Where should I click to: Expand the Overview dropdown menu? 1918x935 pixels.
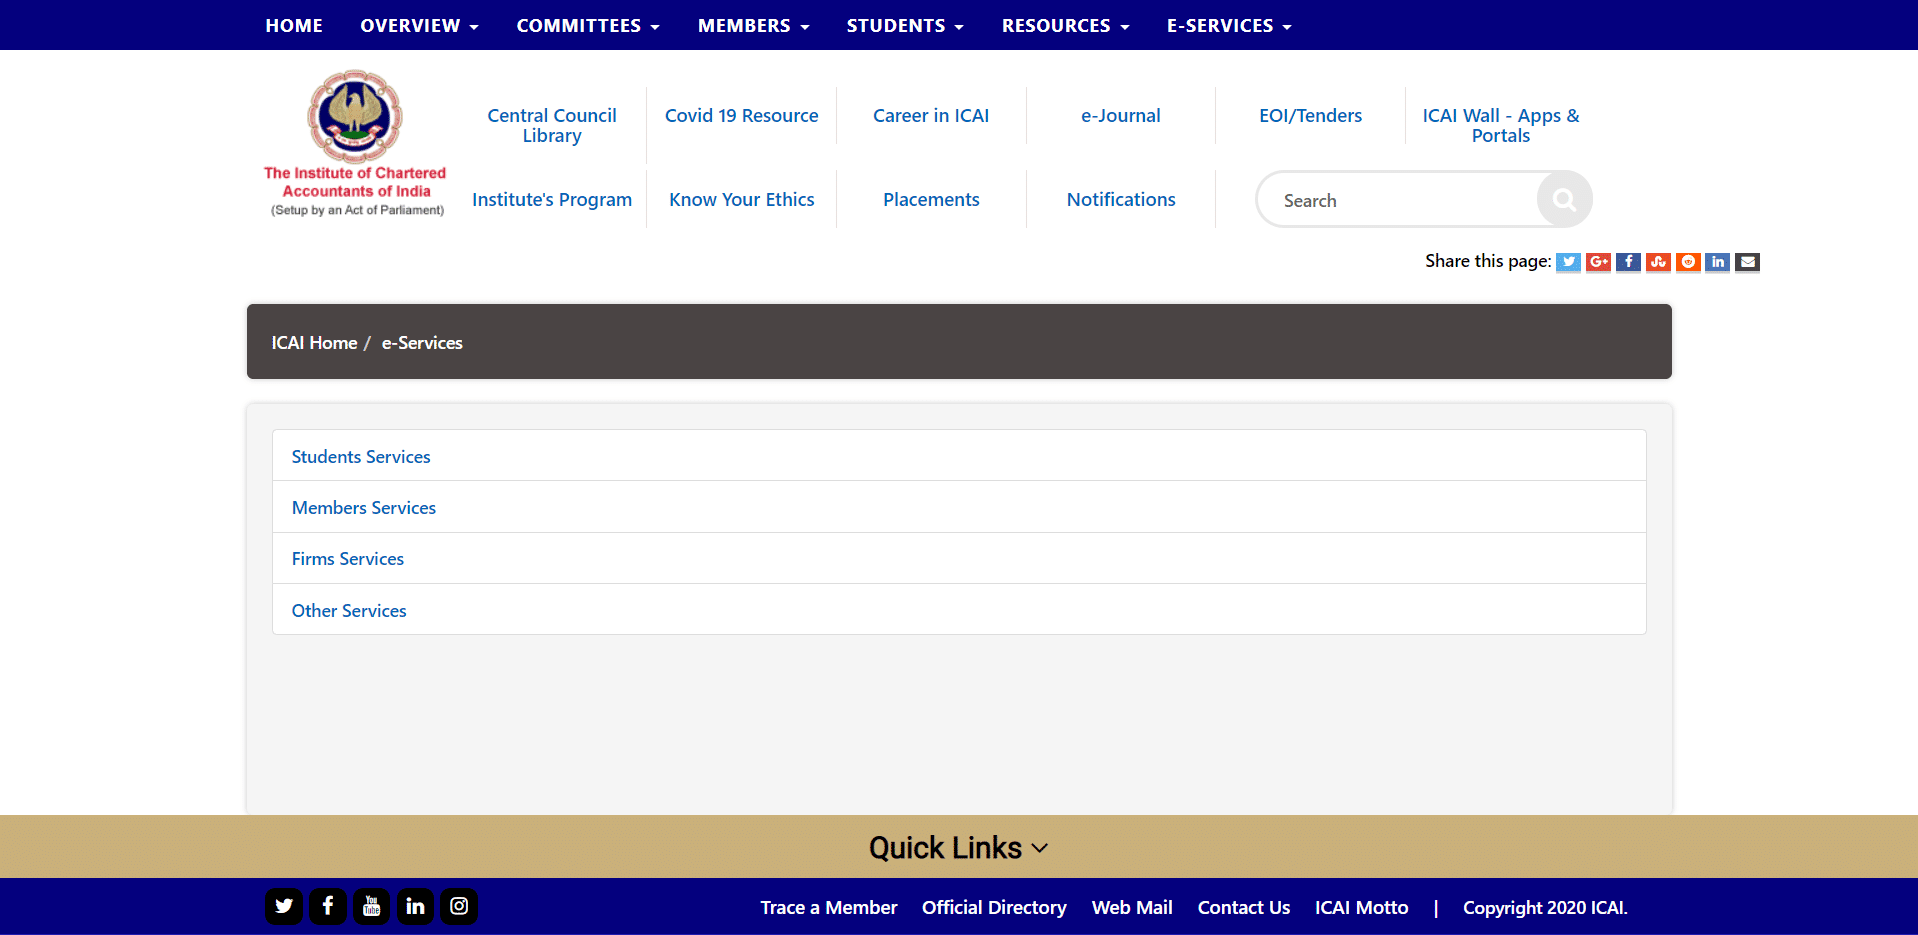pyautogui.click(x=419, y=25)
